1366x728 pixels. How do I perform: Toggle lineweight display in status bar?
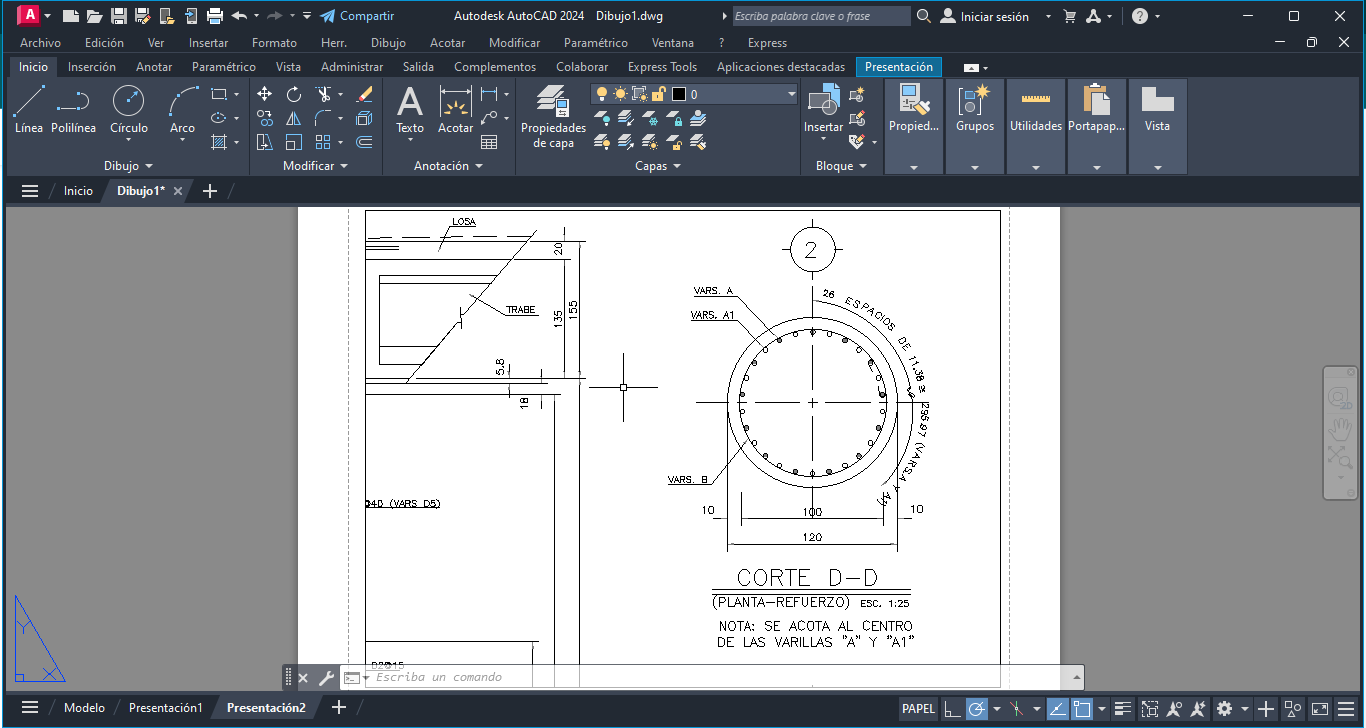(1123, 709)
